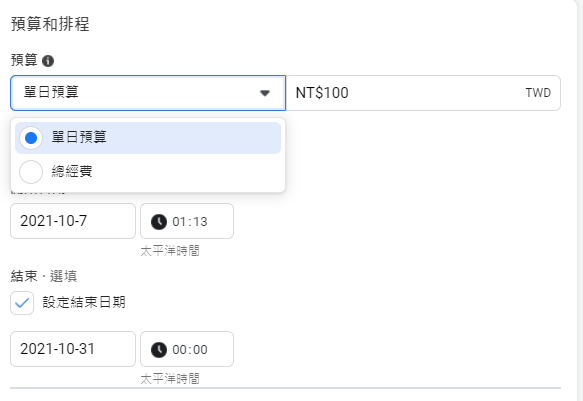Click the TWD currency label
This screenshot has width=583, height=401.
click(x=538, y=93)
